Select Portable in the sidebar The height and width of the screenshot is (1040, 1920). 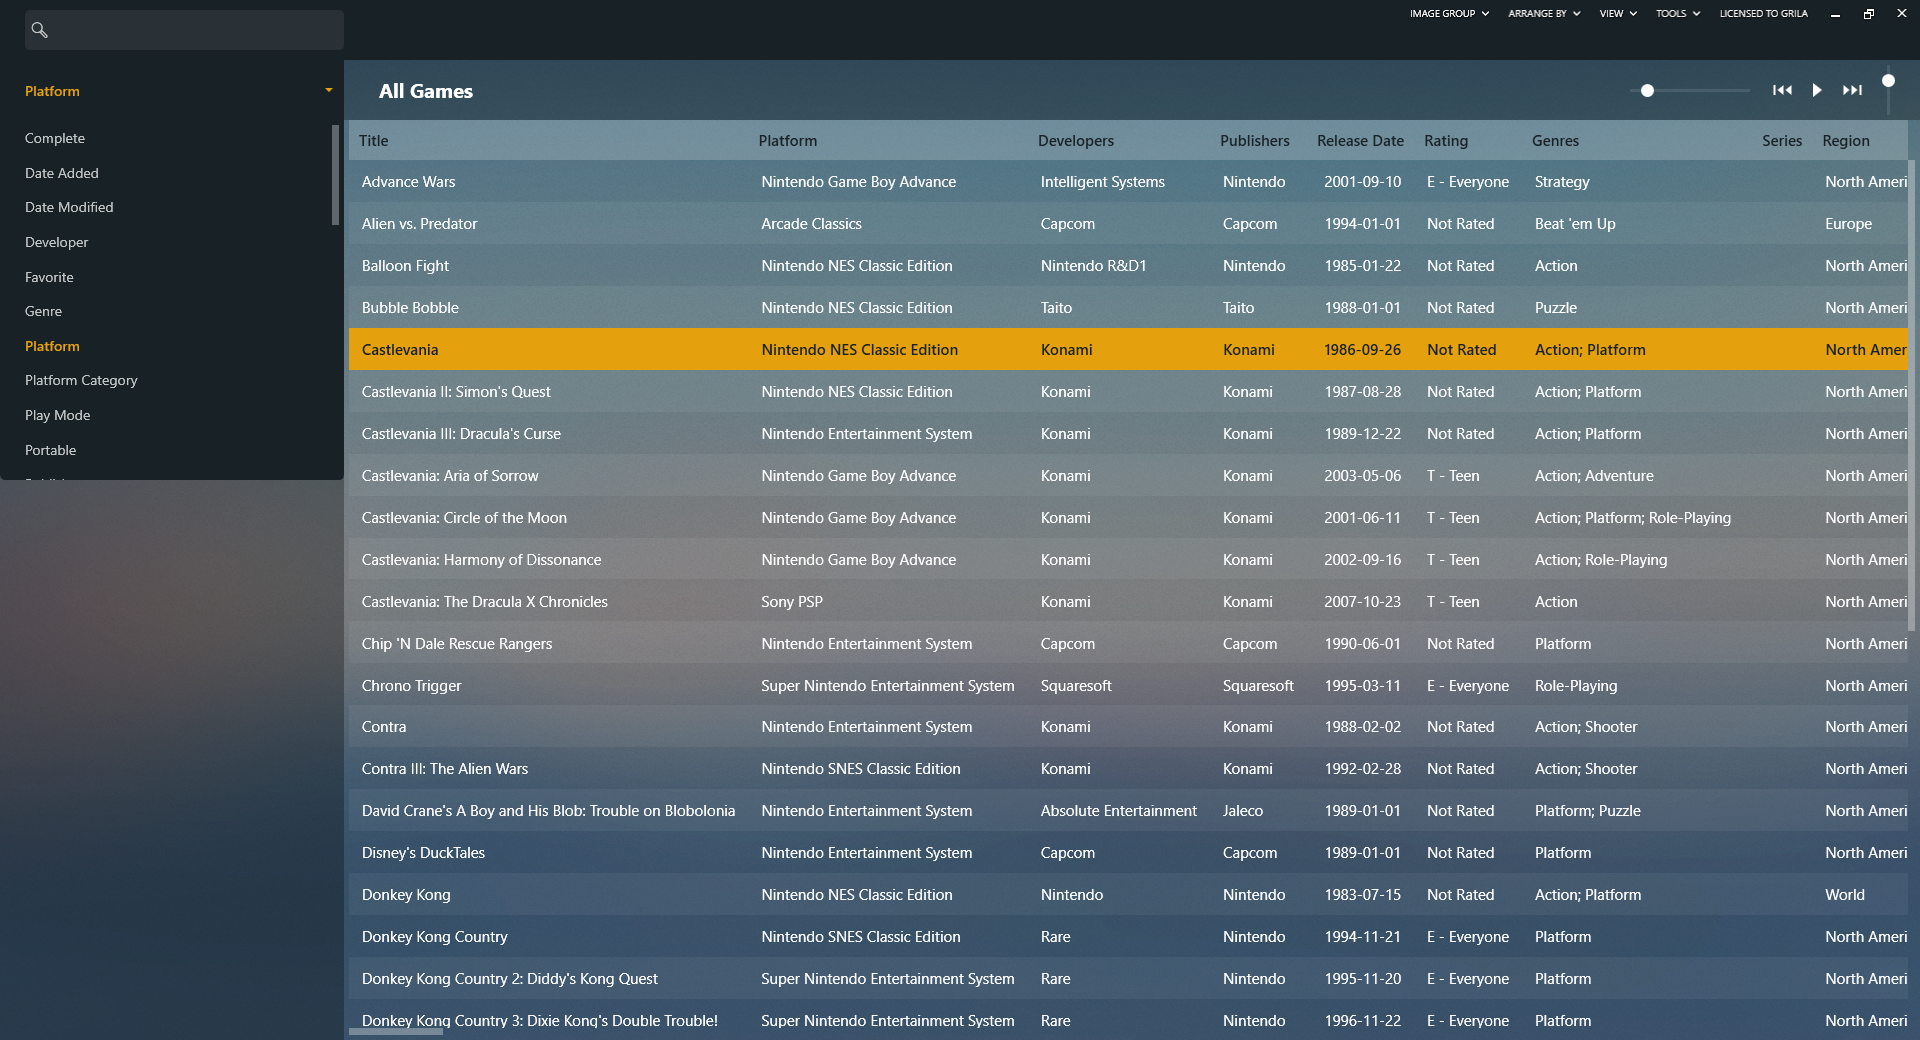pos(50,450)
